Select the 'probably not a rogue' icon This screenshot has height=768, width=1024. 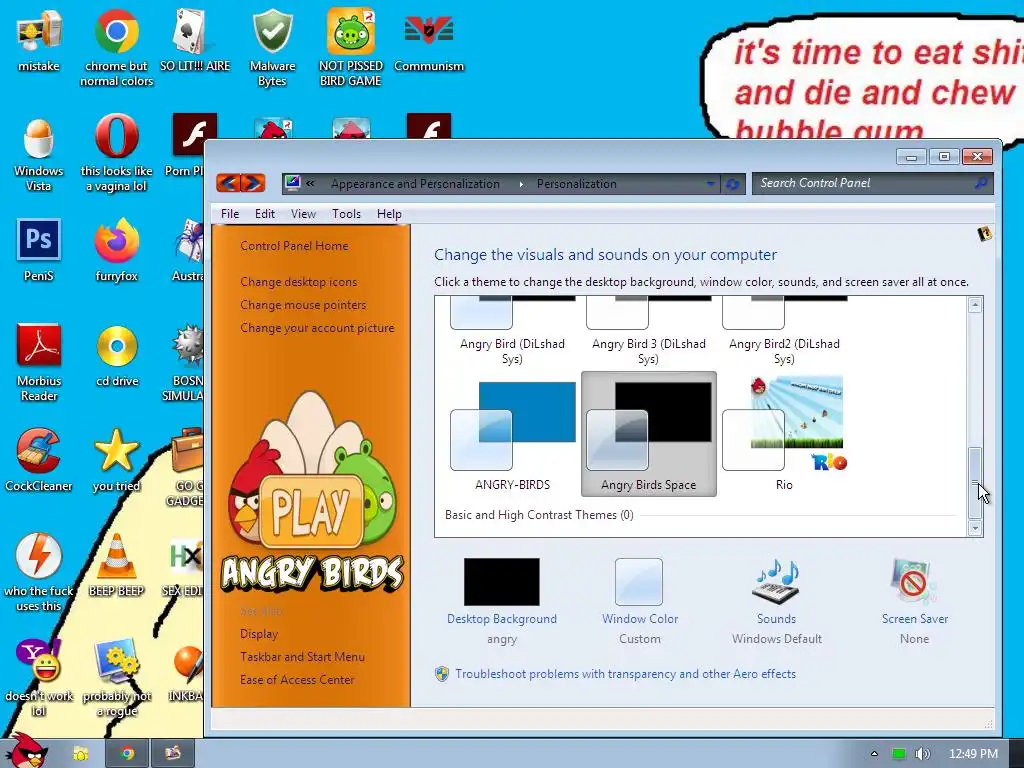point(116,678)
